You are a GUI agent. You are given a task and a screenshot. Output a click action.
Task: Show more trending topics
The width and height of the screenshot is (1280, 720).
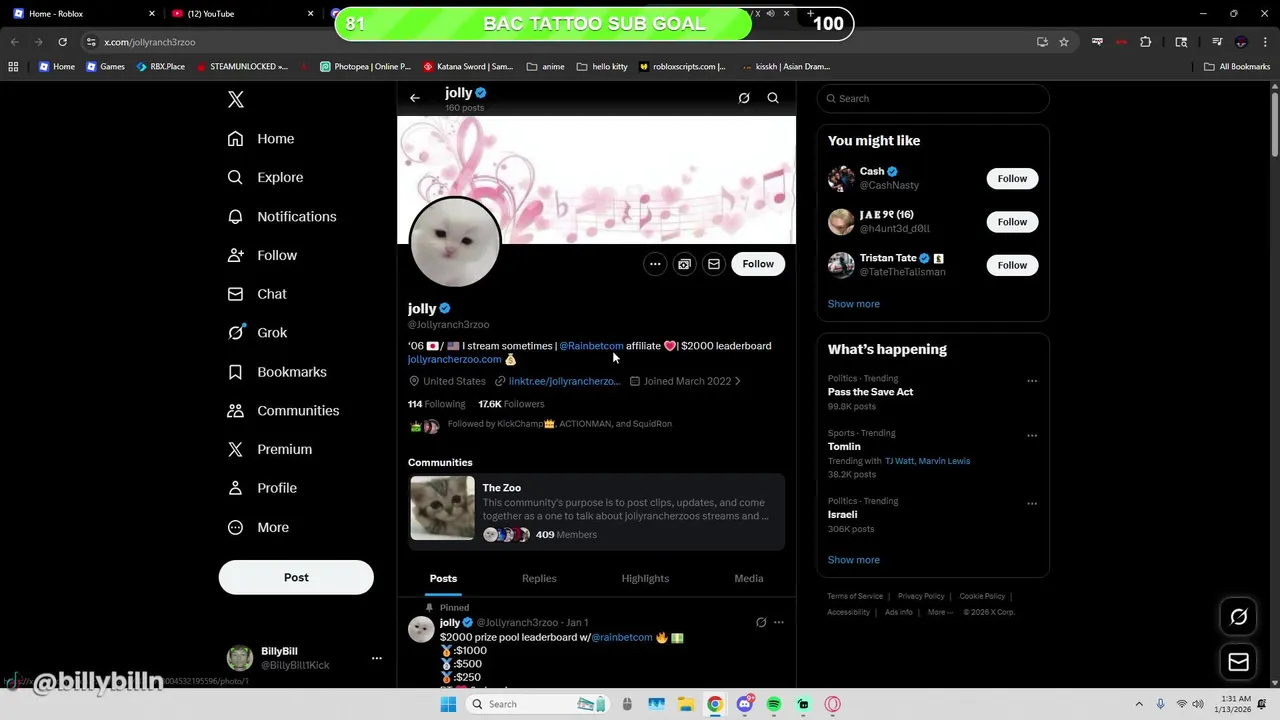click(854, 560)
